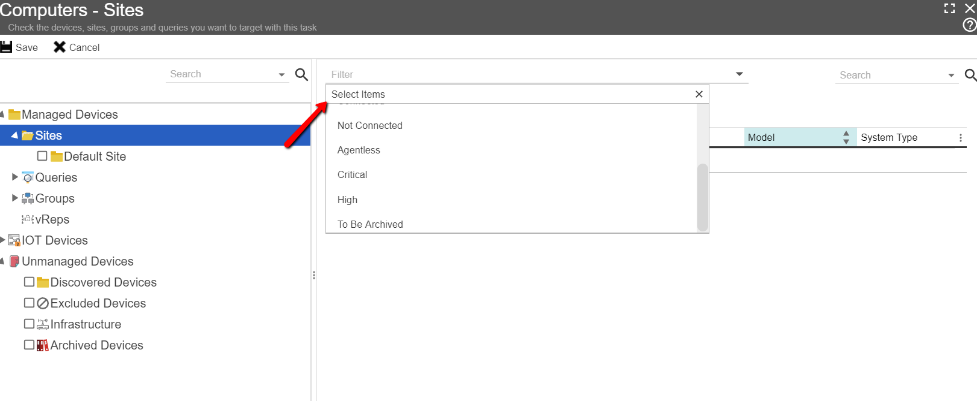Click the Save button label

click(27, 48)
